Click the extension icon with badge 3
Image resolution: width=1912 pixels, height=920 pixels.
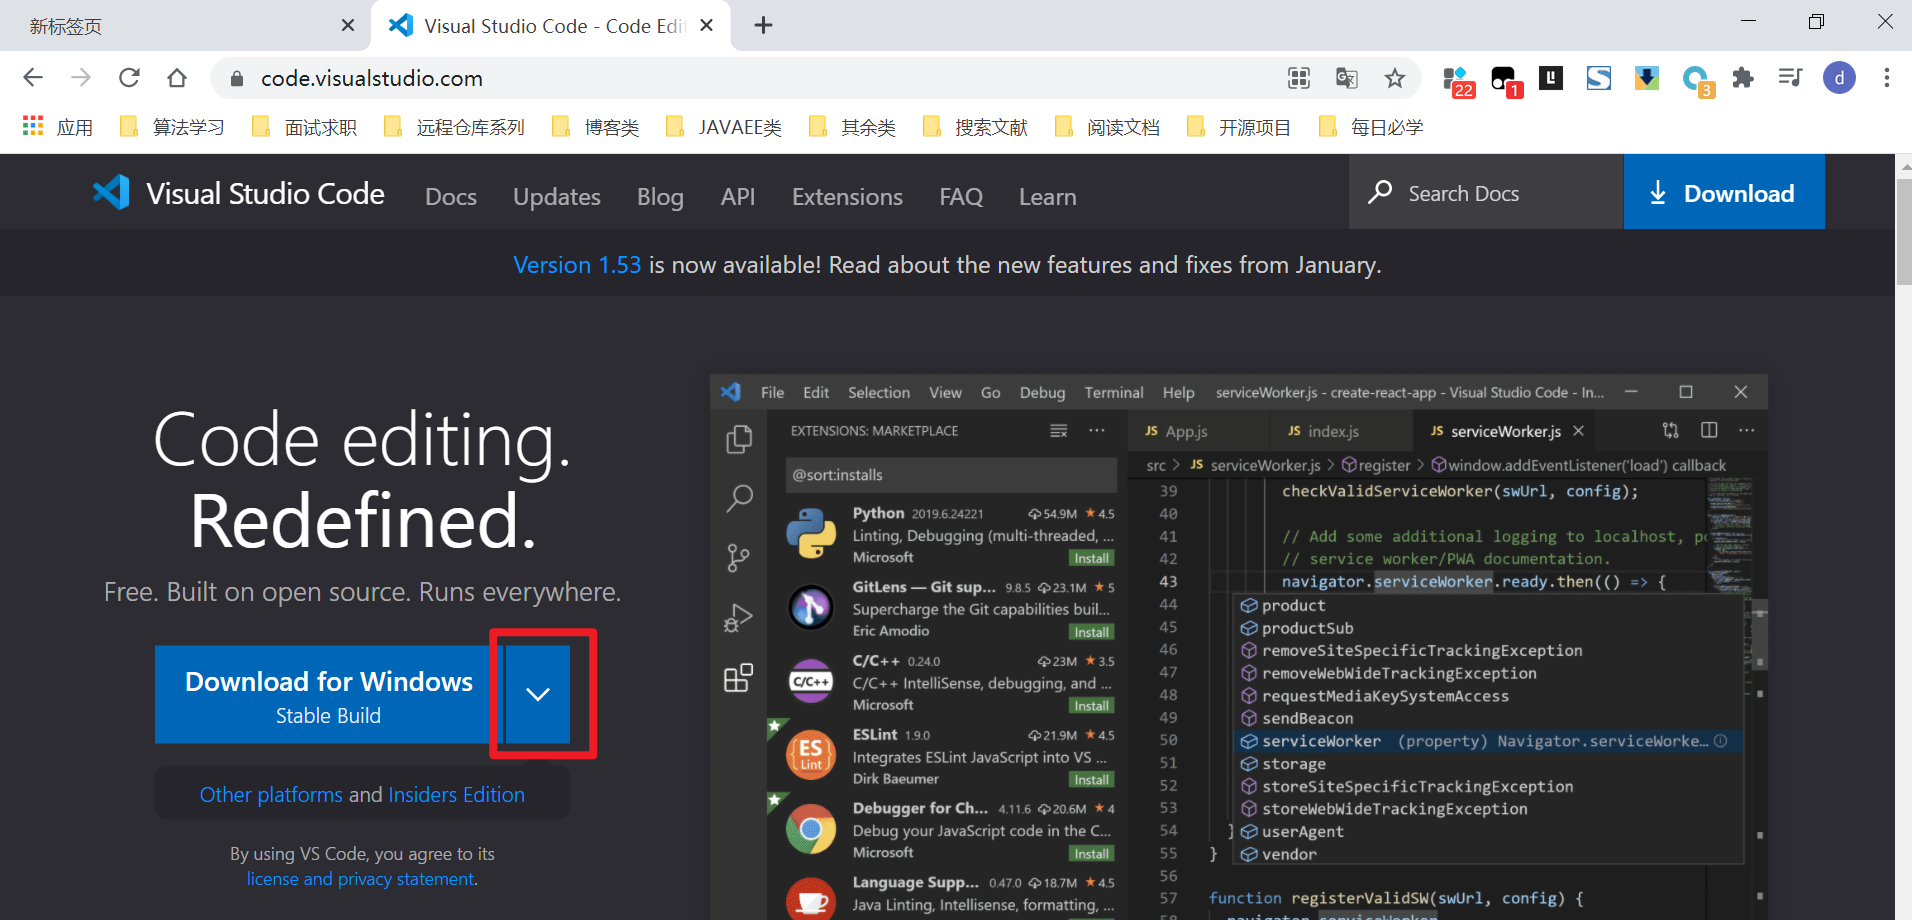[x=1697, y=80]
